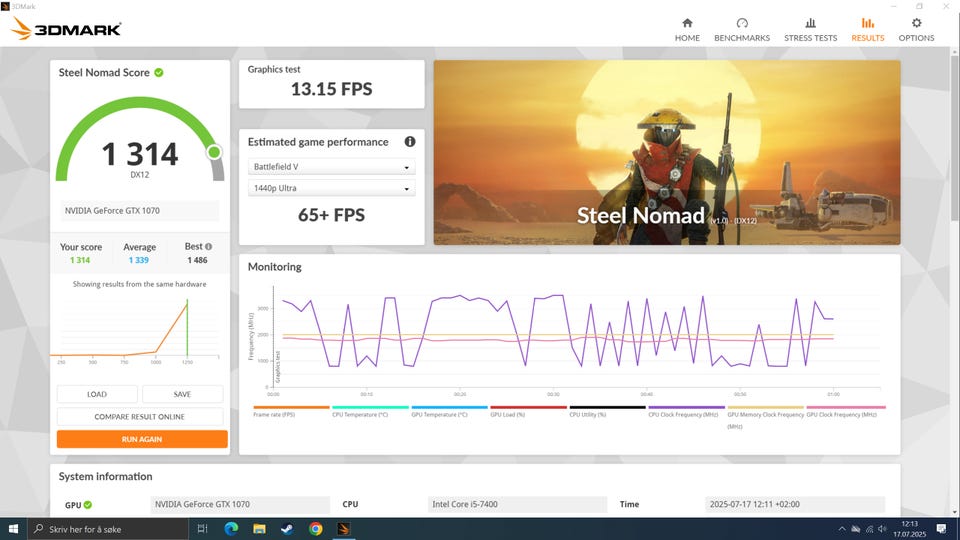
Task: Open the 1440p Ultra resolution dropdown
Action: click(x=331, y=188)
